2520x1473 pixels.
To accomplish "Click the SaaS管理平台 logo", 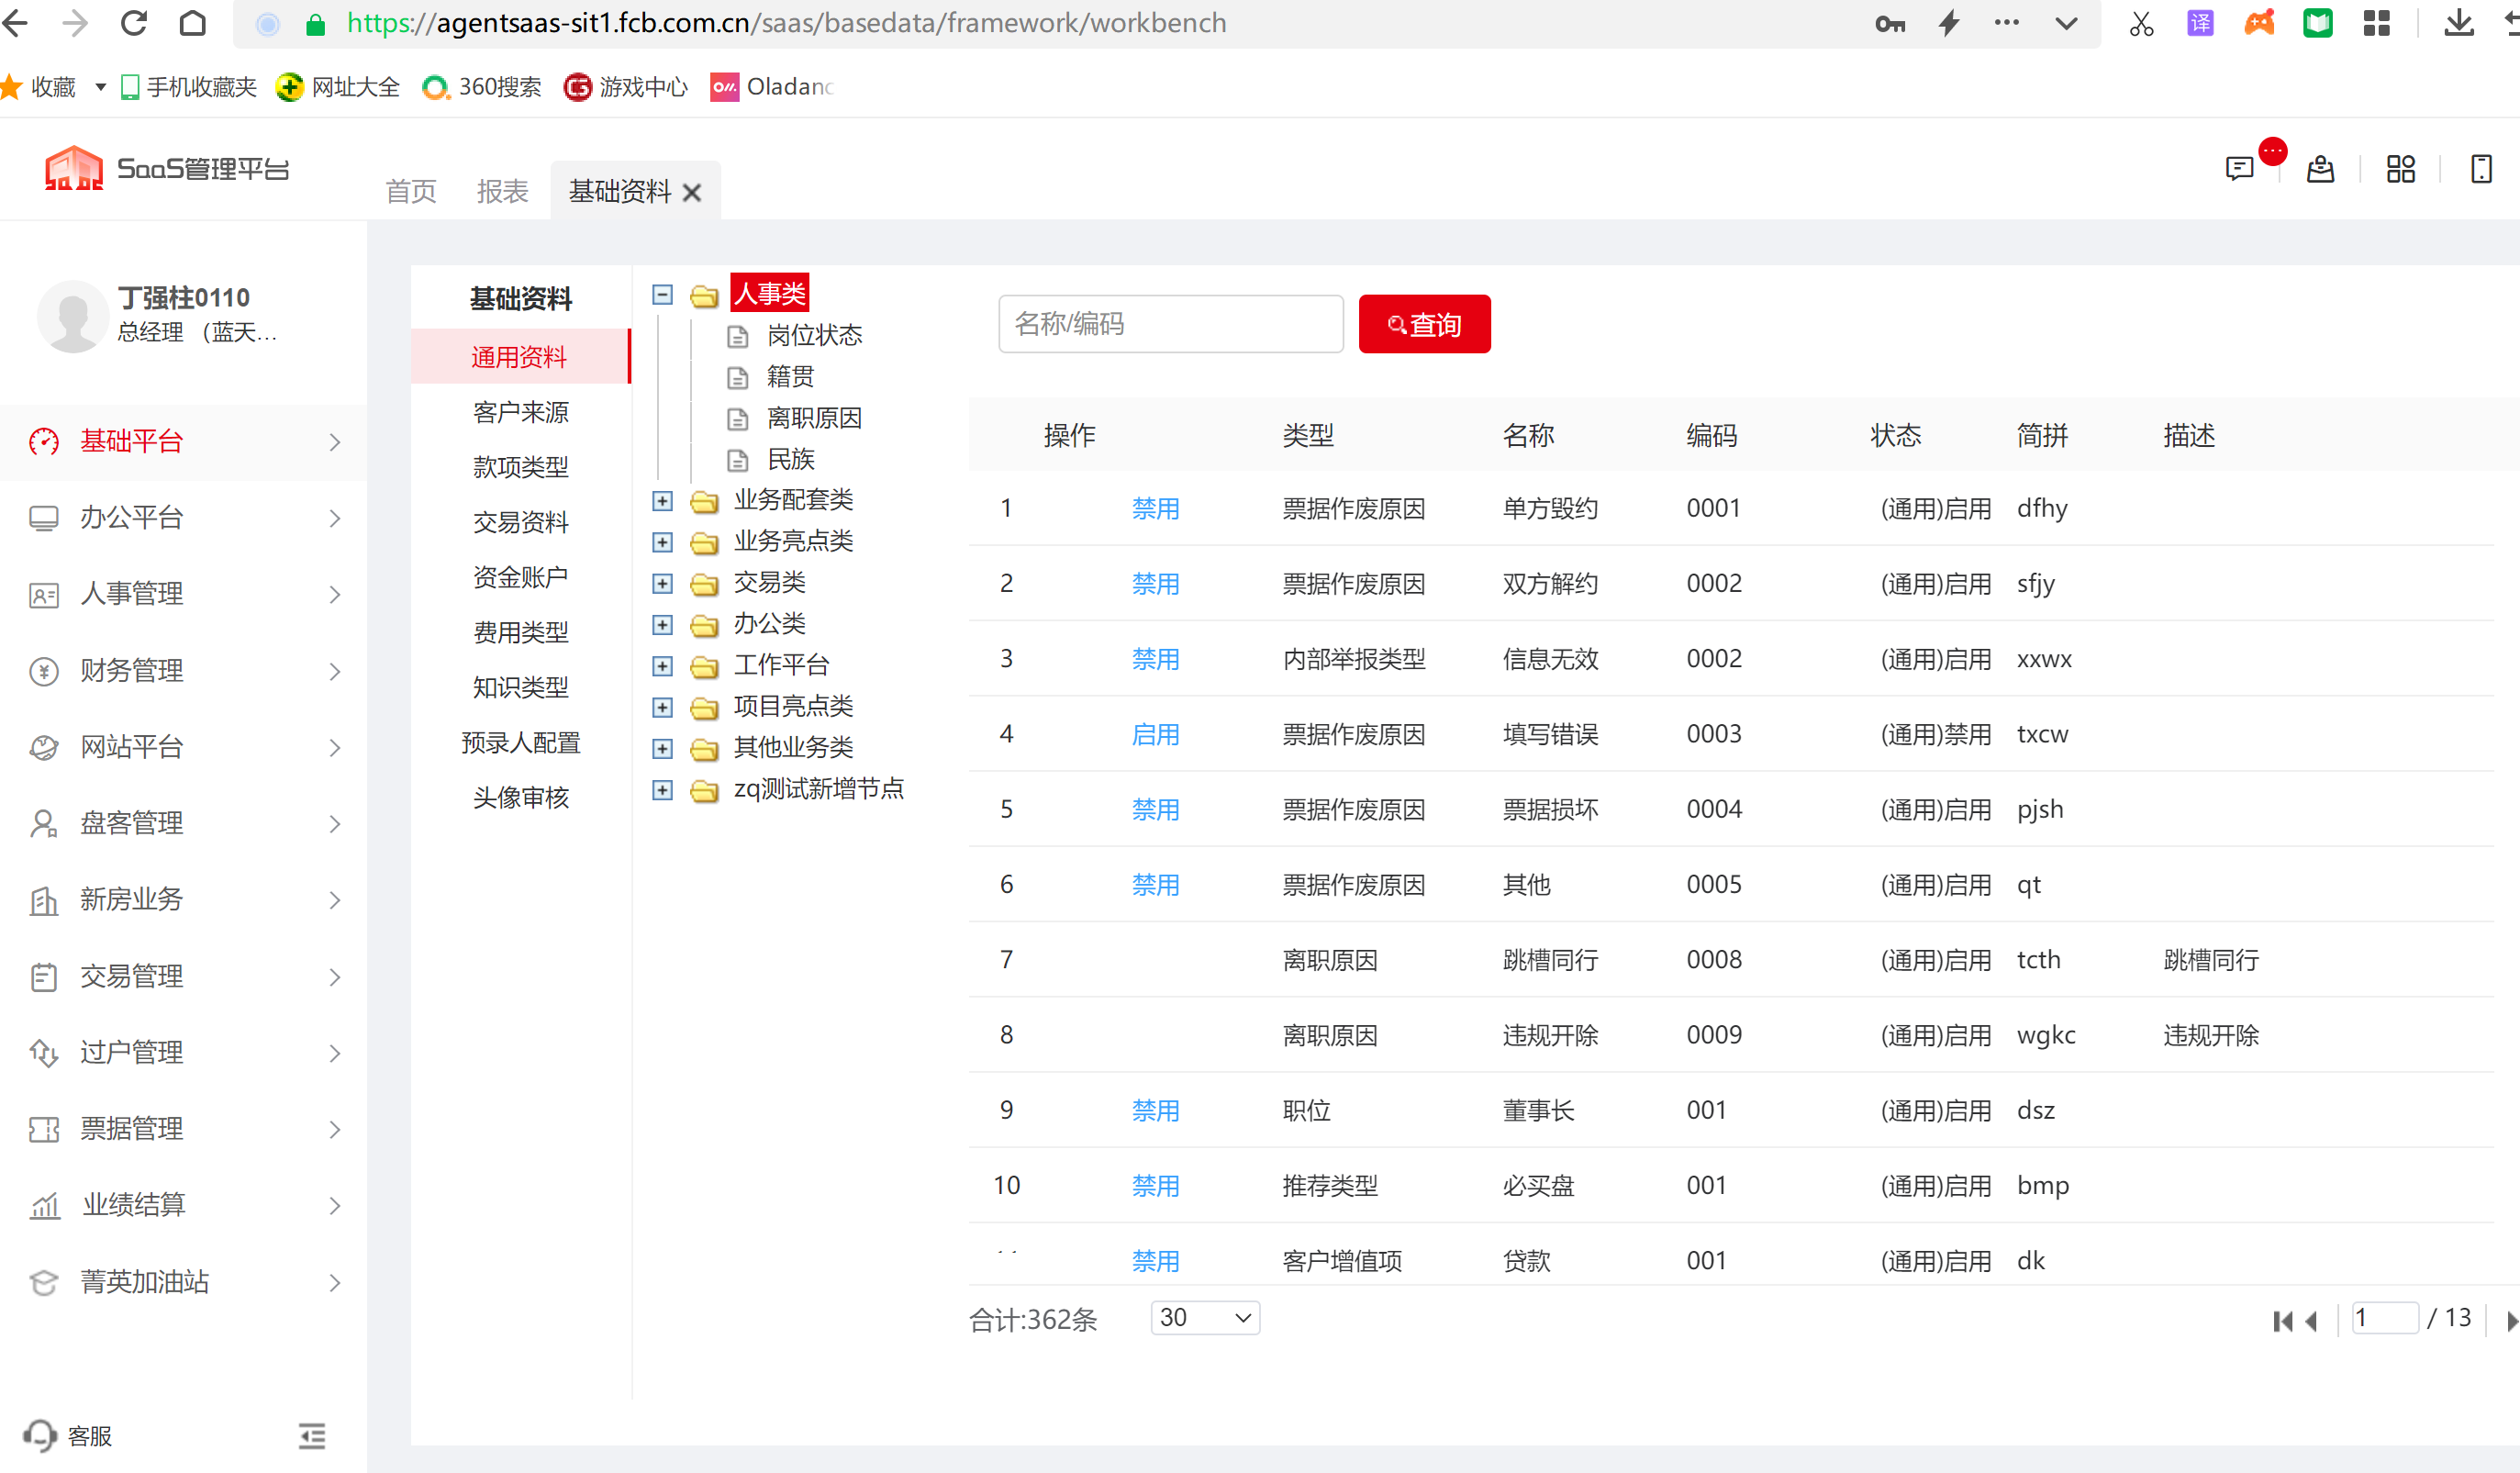I will [167, 168].
